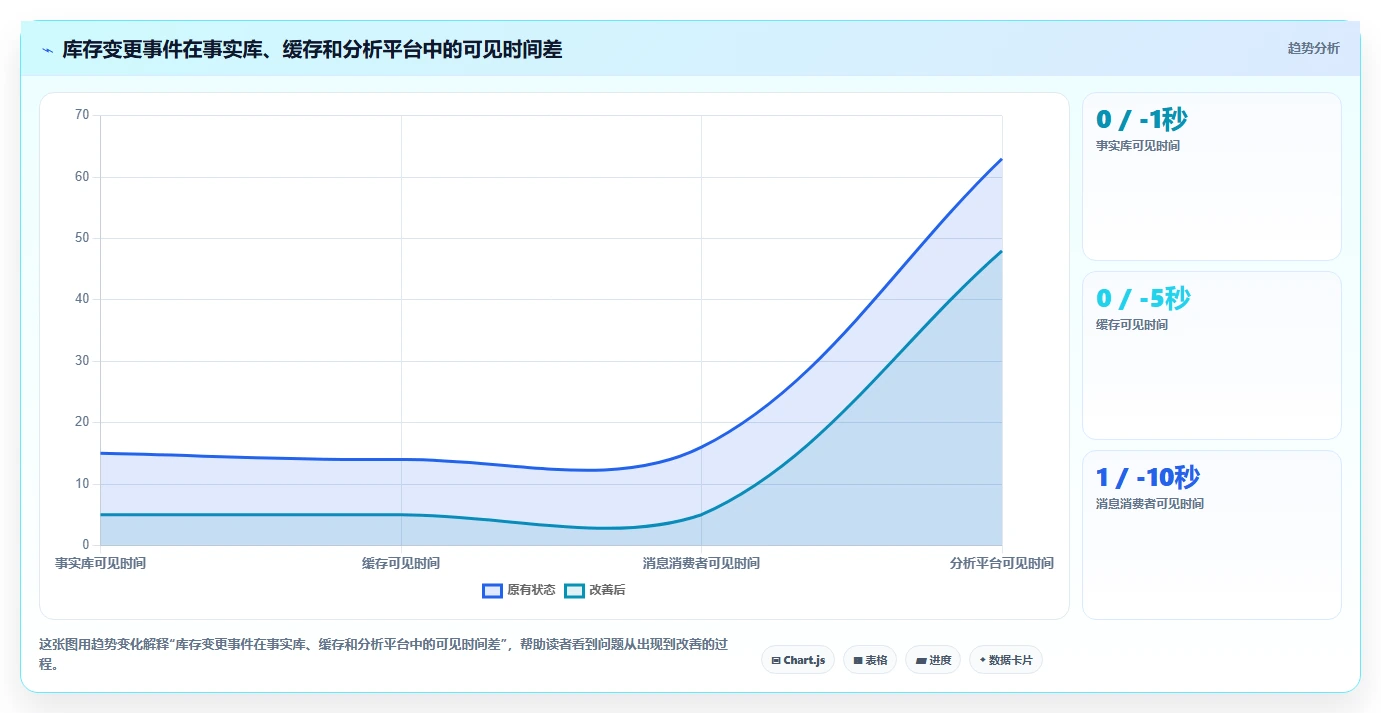Click the y-axis value 60
1381x713 pixels.
coord(82,177)
